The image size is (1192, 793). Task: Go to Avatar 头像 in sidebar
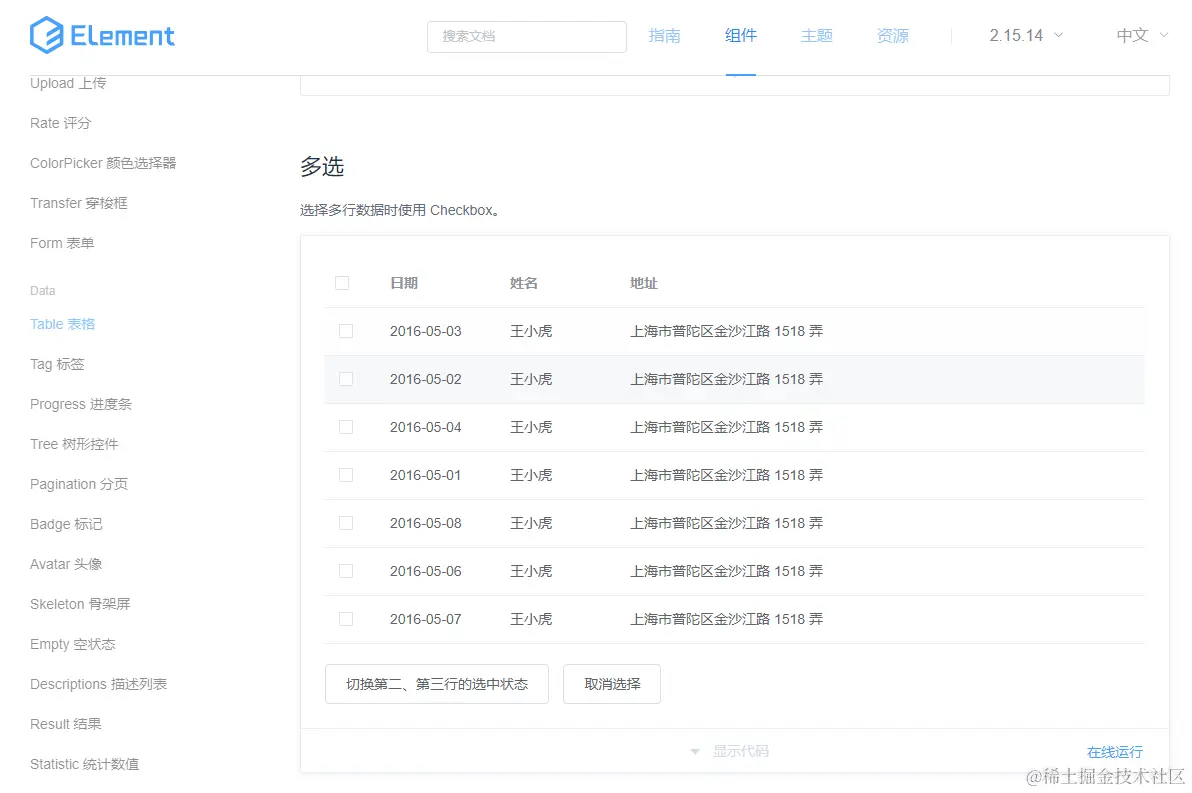coord(66,564)
